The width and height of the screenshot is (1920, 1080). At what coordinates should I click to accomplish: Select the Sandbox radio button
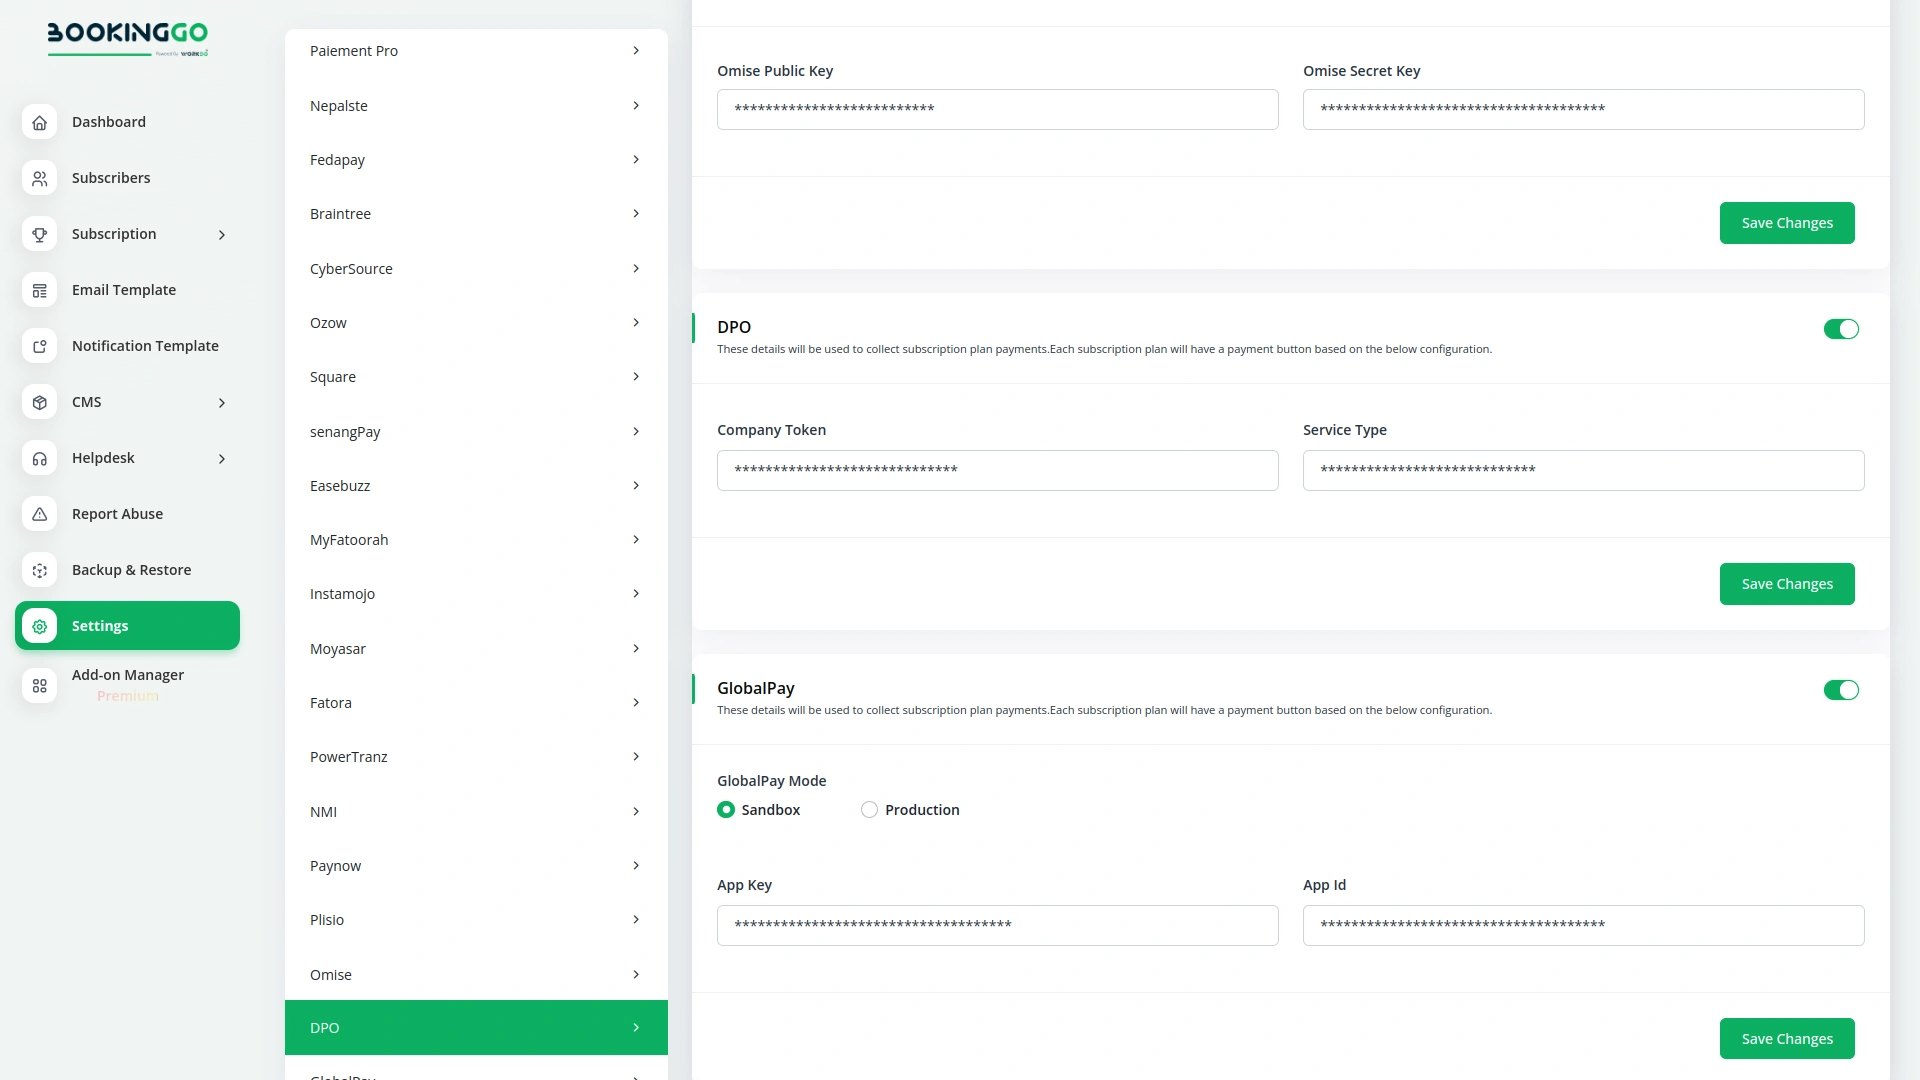coord(726,809)
